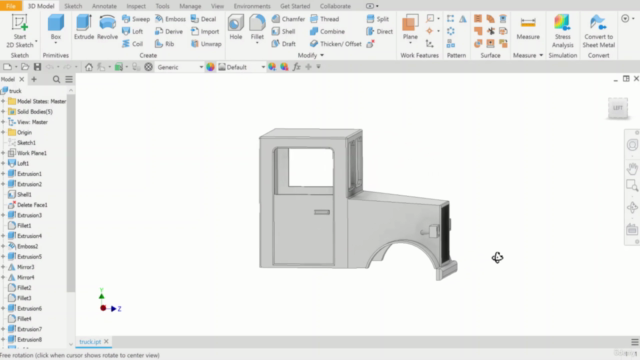Open the Inspect tab

pos(136,6)
